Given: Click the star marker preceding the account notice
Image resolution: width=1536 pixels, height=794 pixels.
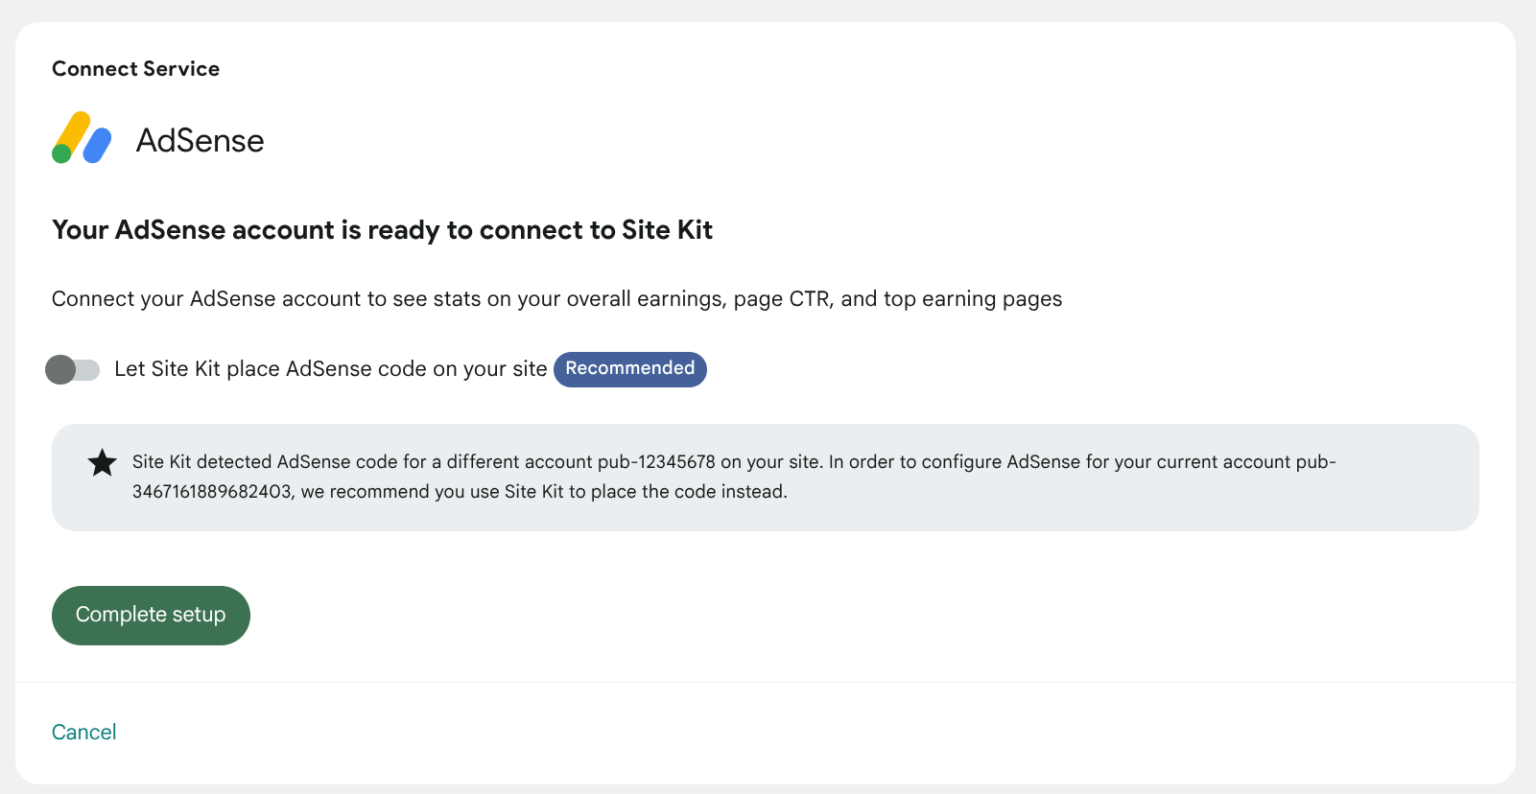Looking at the screenshot, I should 103,462.
